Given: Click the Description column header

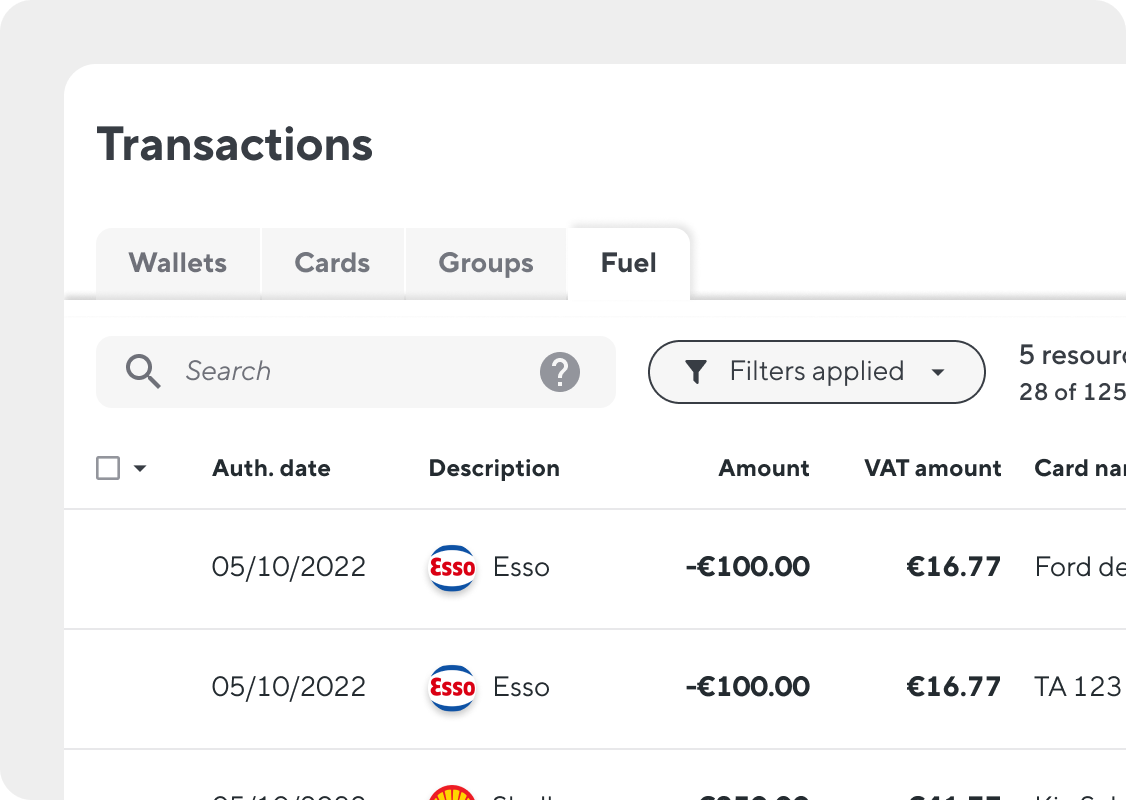Looking at the screenshot, I should coord(494,468).
